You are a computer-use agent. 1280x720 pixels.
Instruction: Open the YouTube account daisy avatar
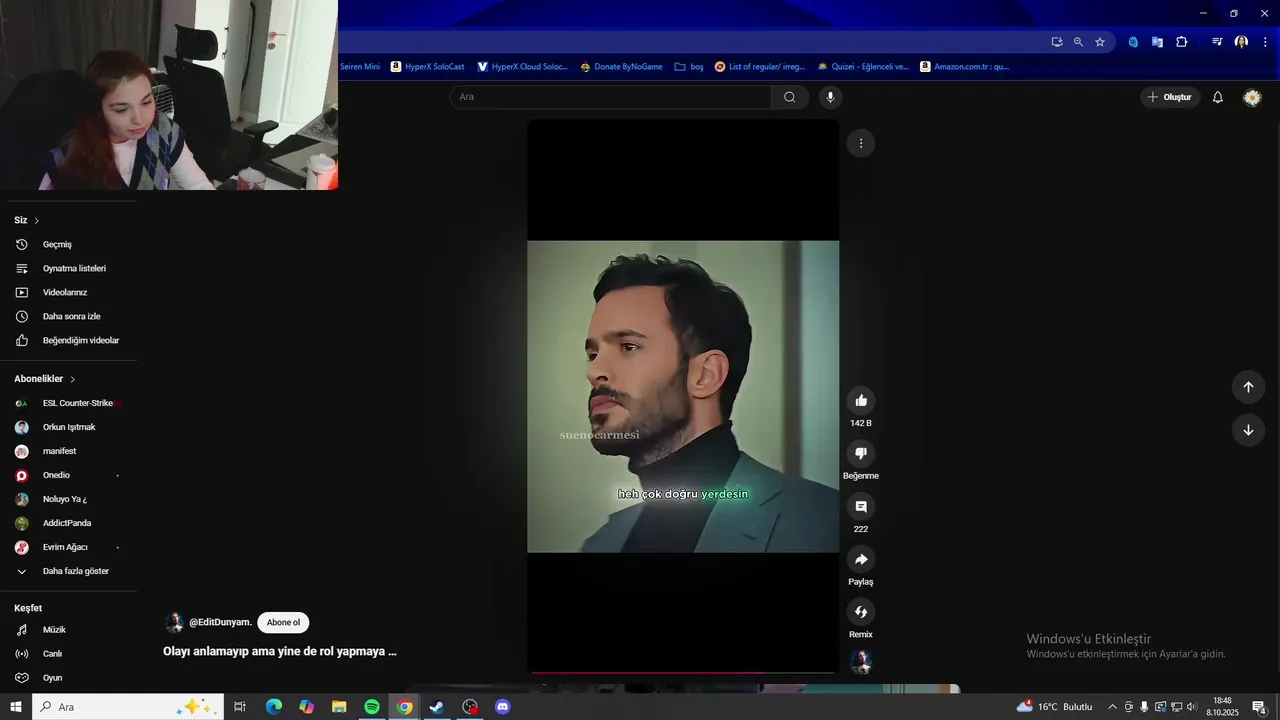[1252, 97]
